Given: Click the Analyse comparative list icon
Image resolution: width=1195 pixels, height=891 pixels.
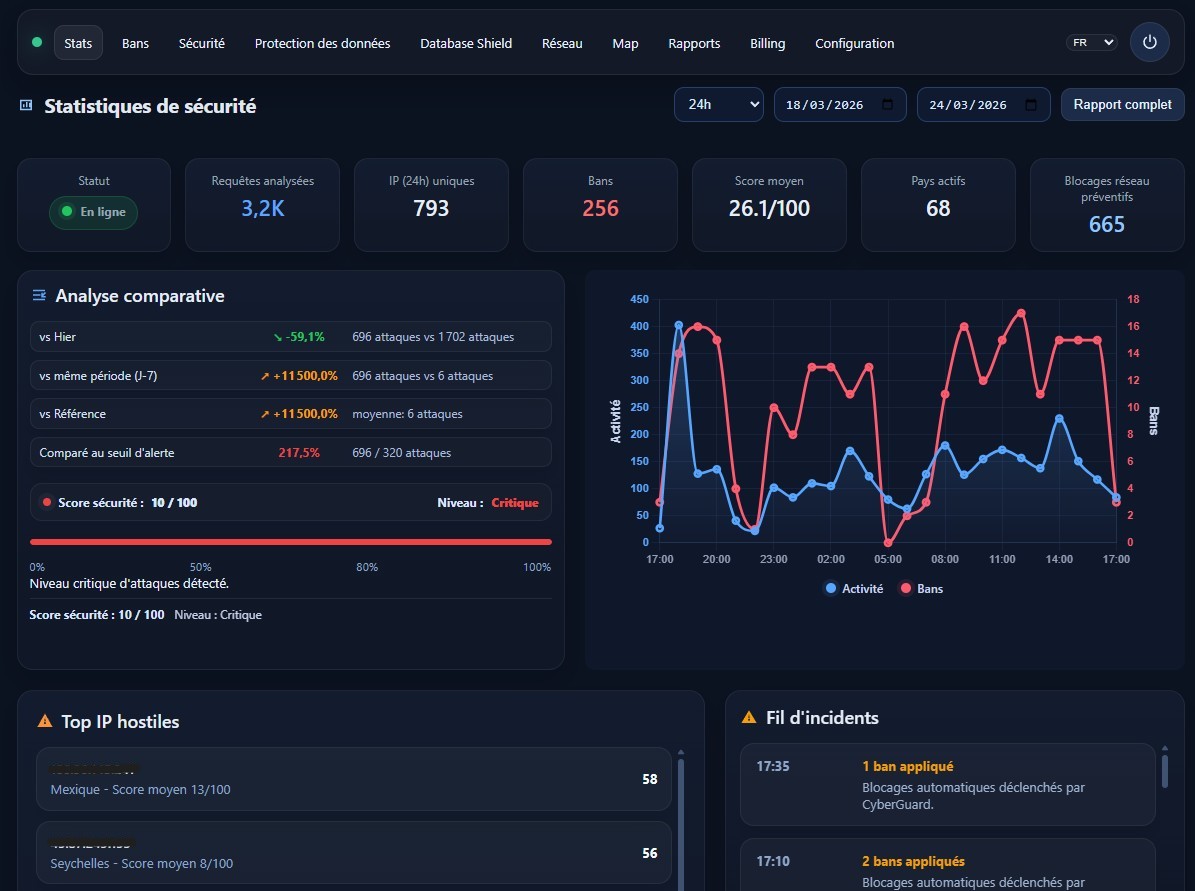Looking at the screenshot, I should click(x=39, y=296).
